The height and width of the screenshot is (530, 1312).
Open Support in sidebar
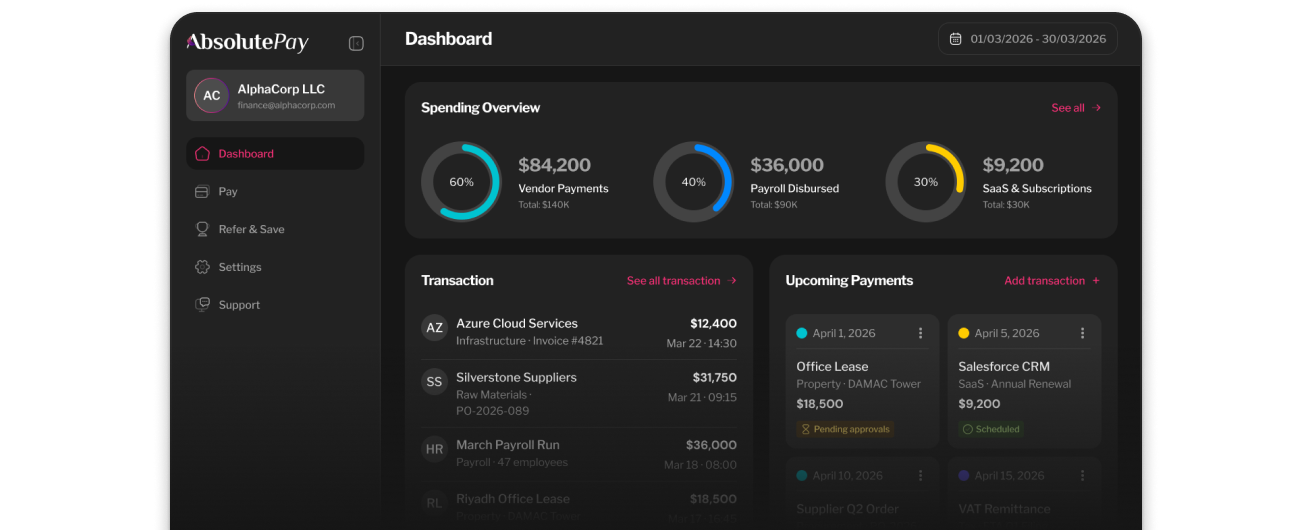pyautogui.click(x=275, y=305)
